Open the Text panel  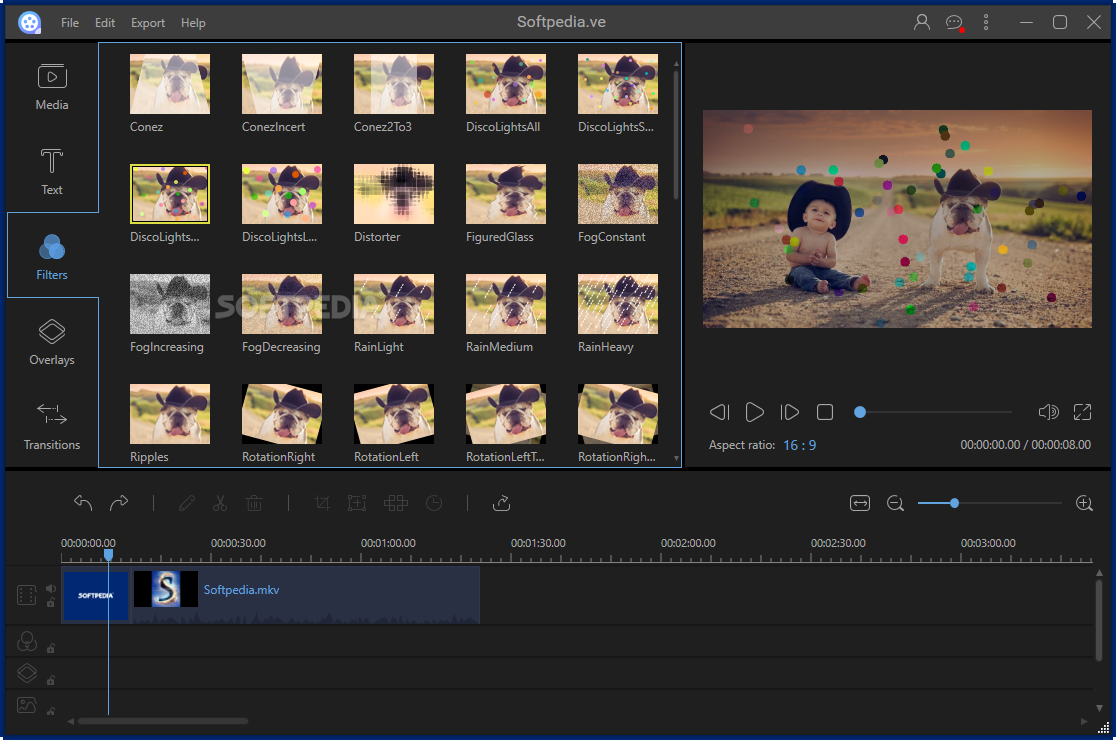tap(52, 171)
